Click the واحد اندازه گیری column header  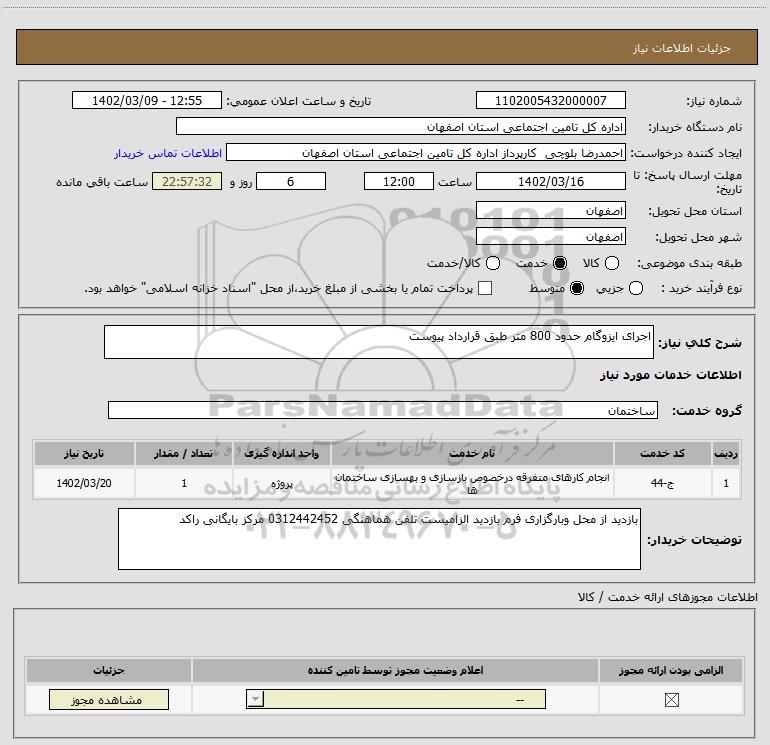click(282, 453)
